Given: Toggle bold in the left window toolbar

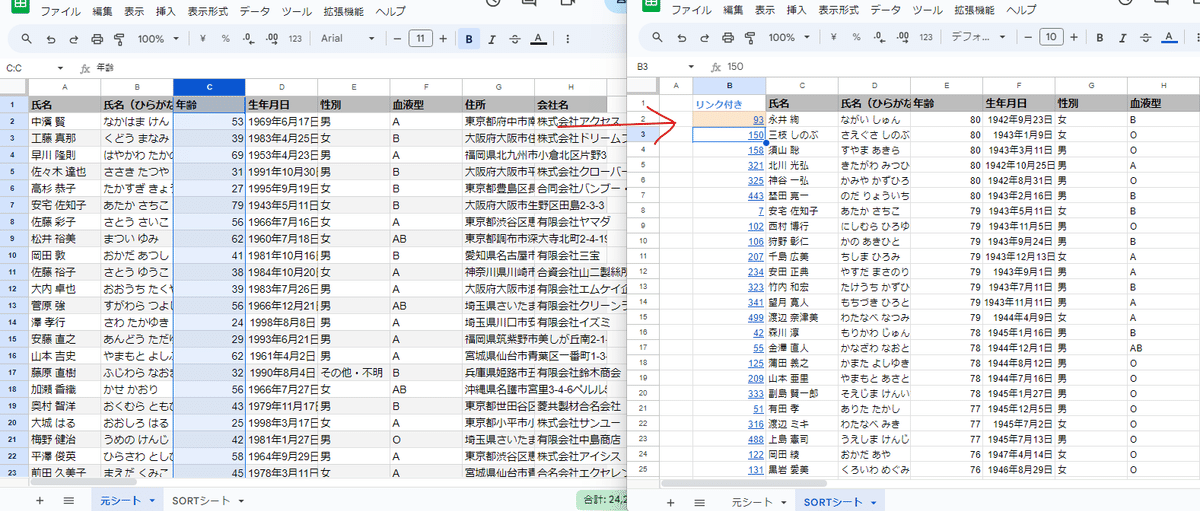Looking at the screenshot, I should [470, 39].
